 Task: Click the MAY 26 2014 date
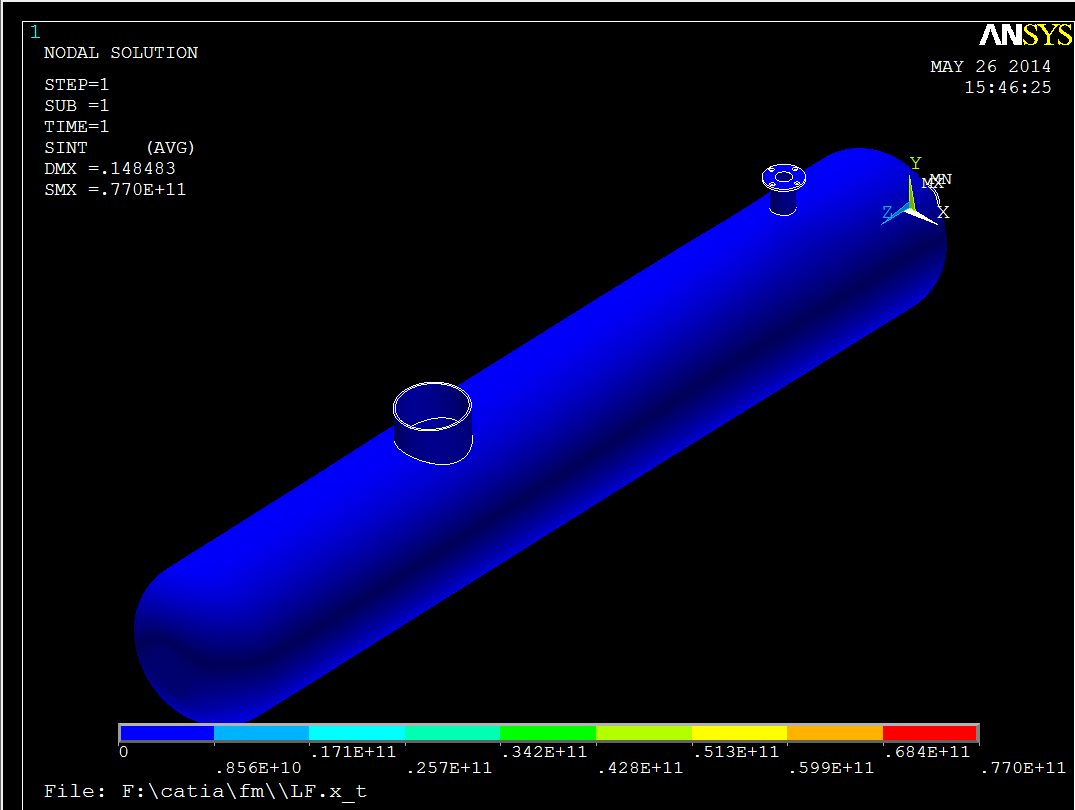(x=990, y=67)
